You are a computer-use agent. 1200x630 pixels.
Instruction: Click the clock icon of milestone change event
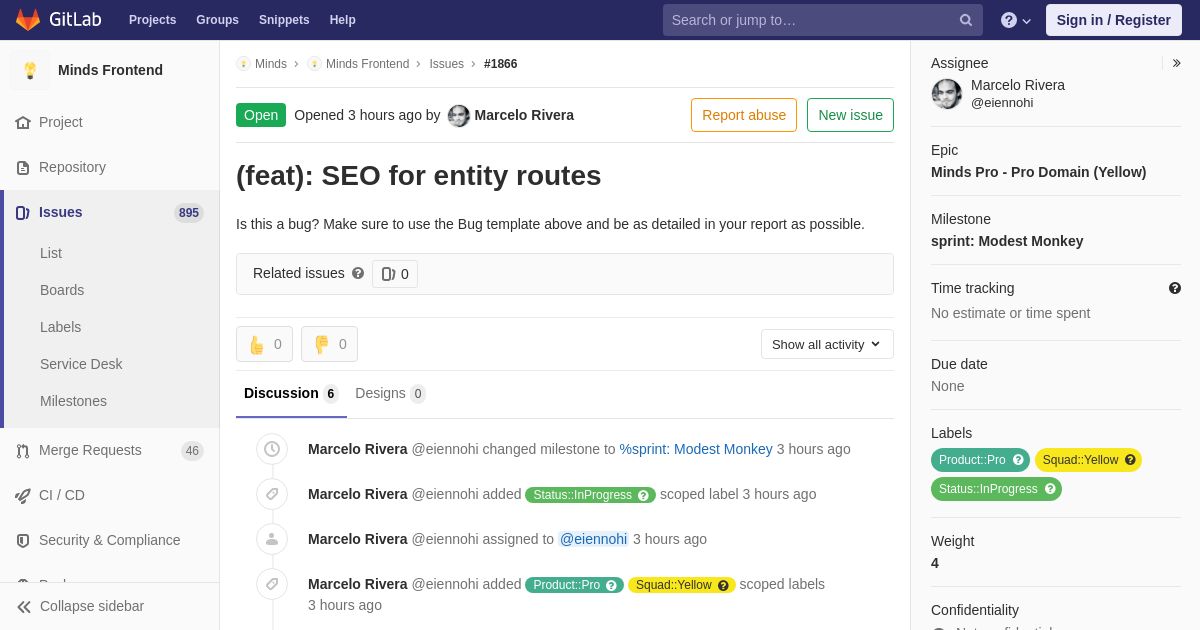tap(272, 449)
